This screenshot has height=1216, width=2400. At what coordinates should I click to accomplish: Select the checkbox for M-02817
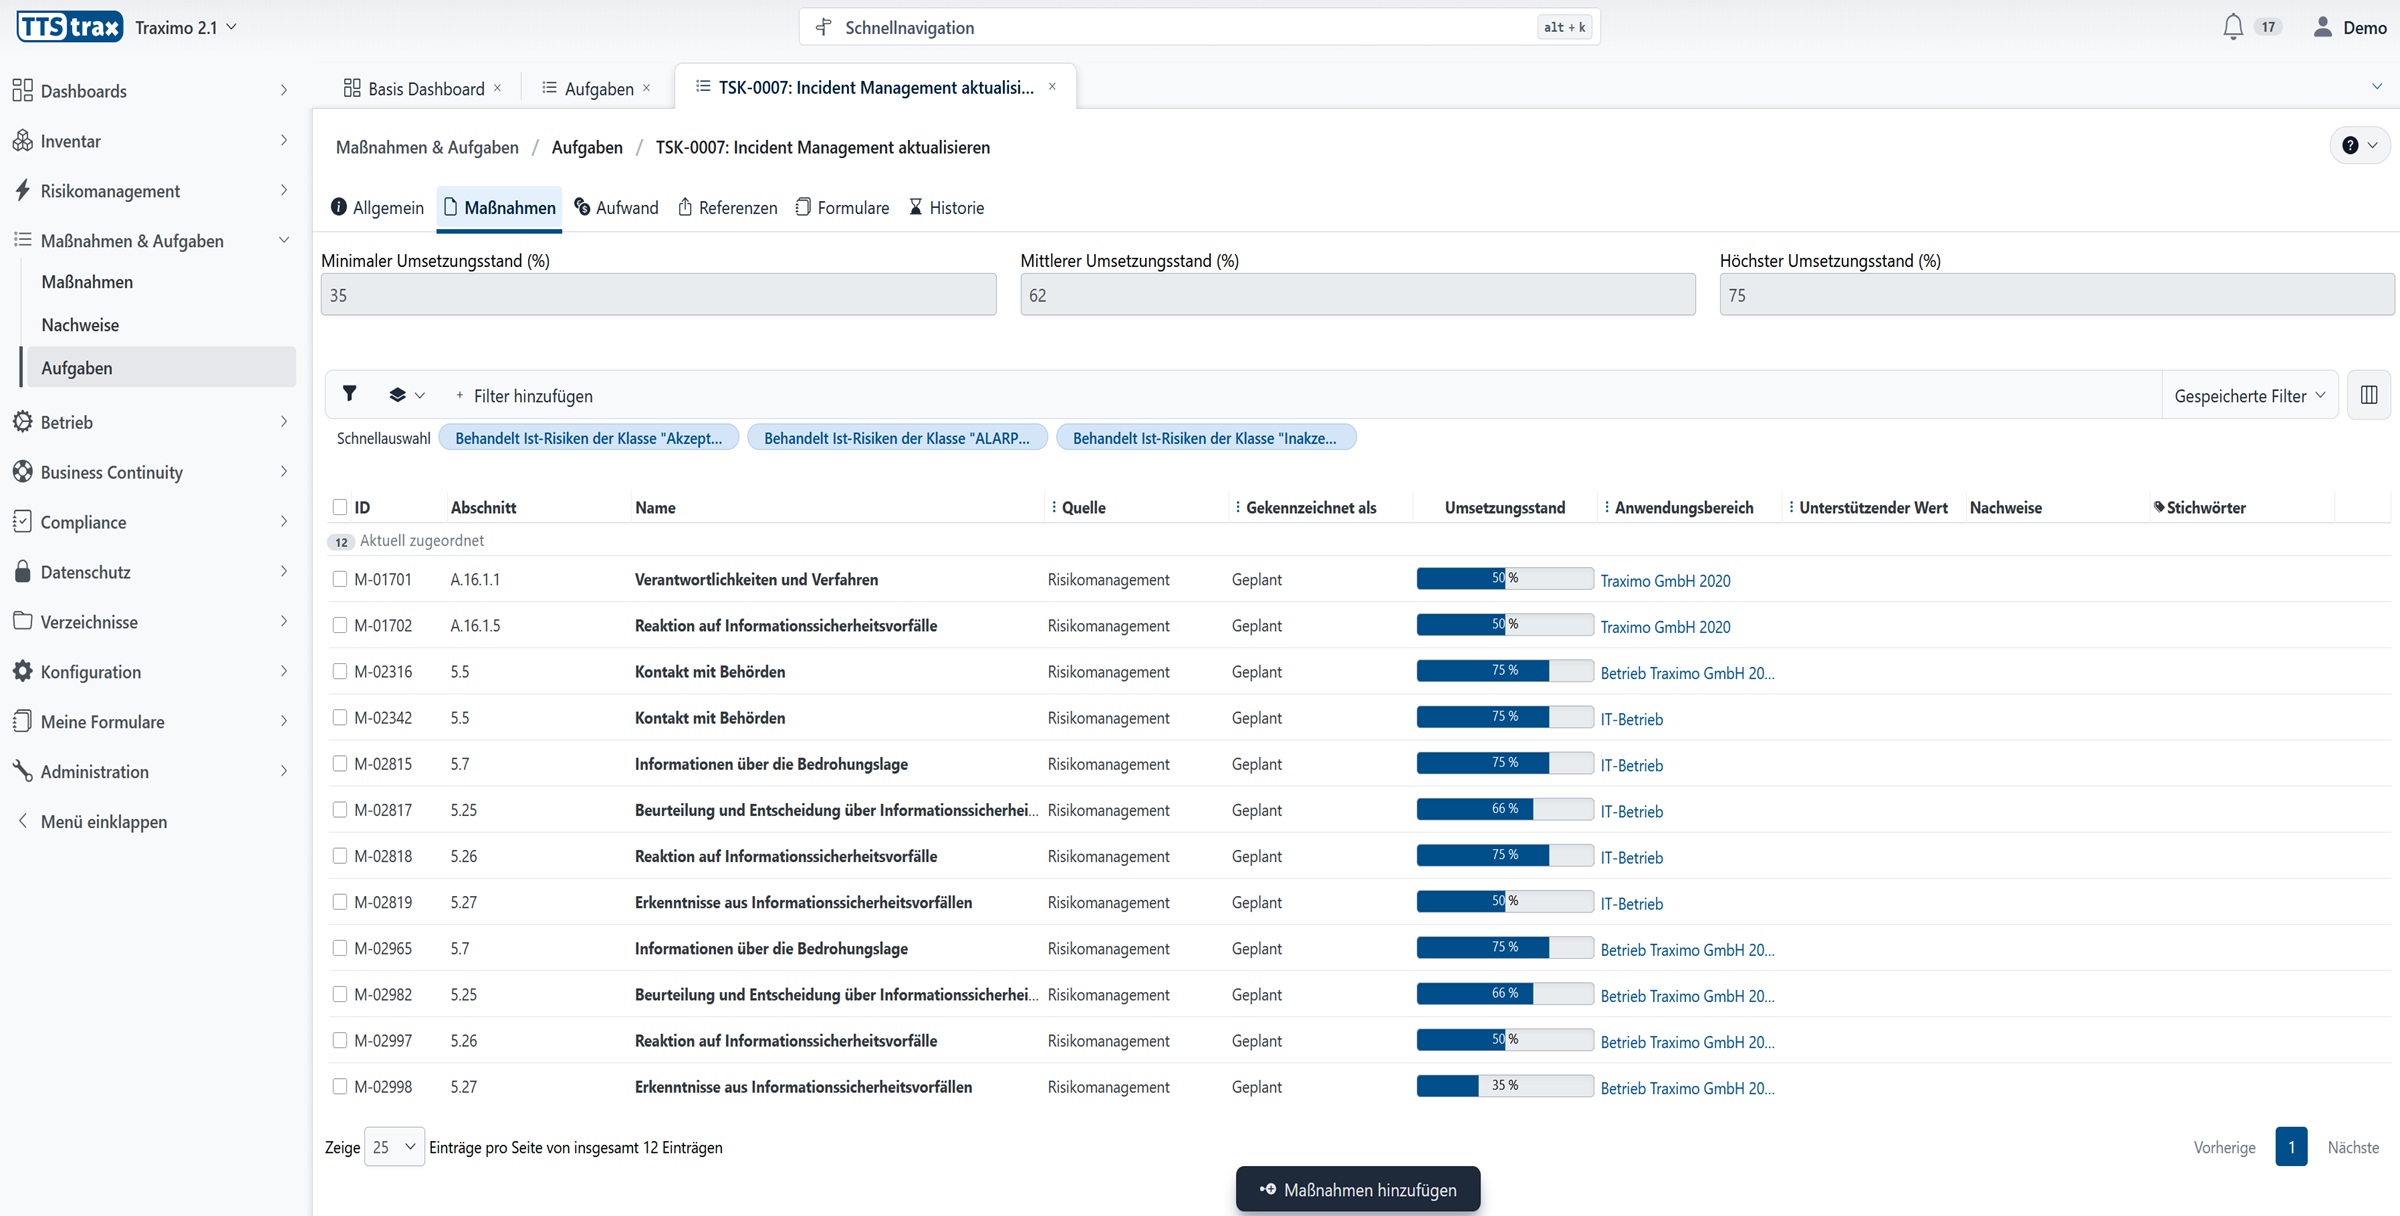pyautogui.click(x=340, y=810)
